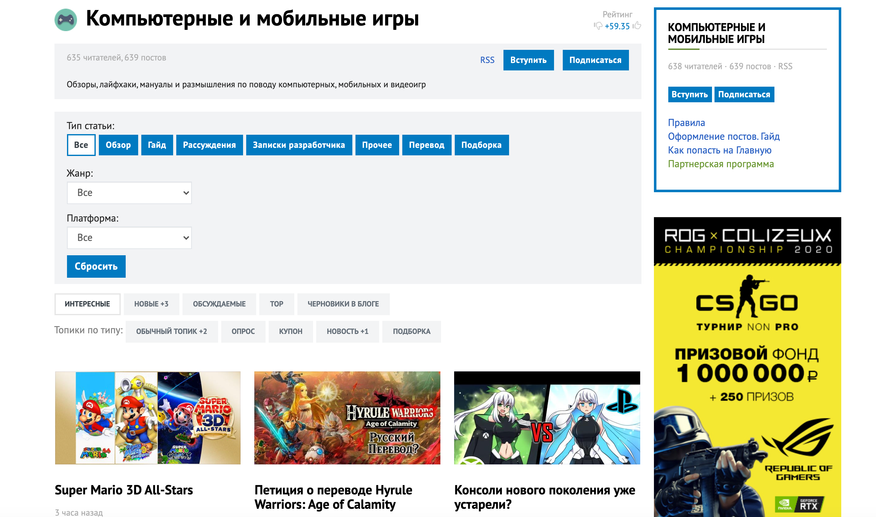Viewport: 876px width, 517px height.
Task: Switch to ОБСУЖДАЕМЫЕ tab
Action: 219,304
